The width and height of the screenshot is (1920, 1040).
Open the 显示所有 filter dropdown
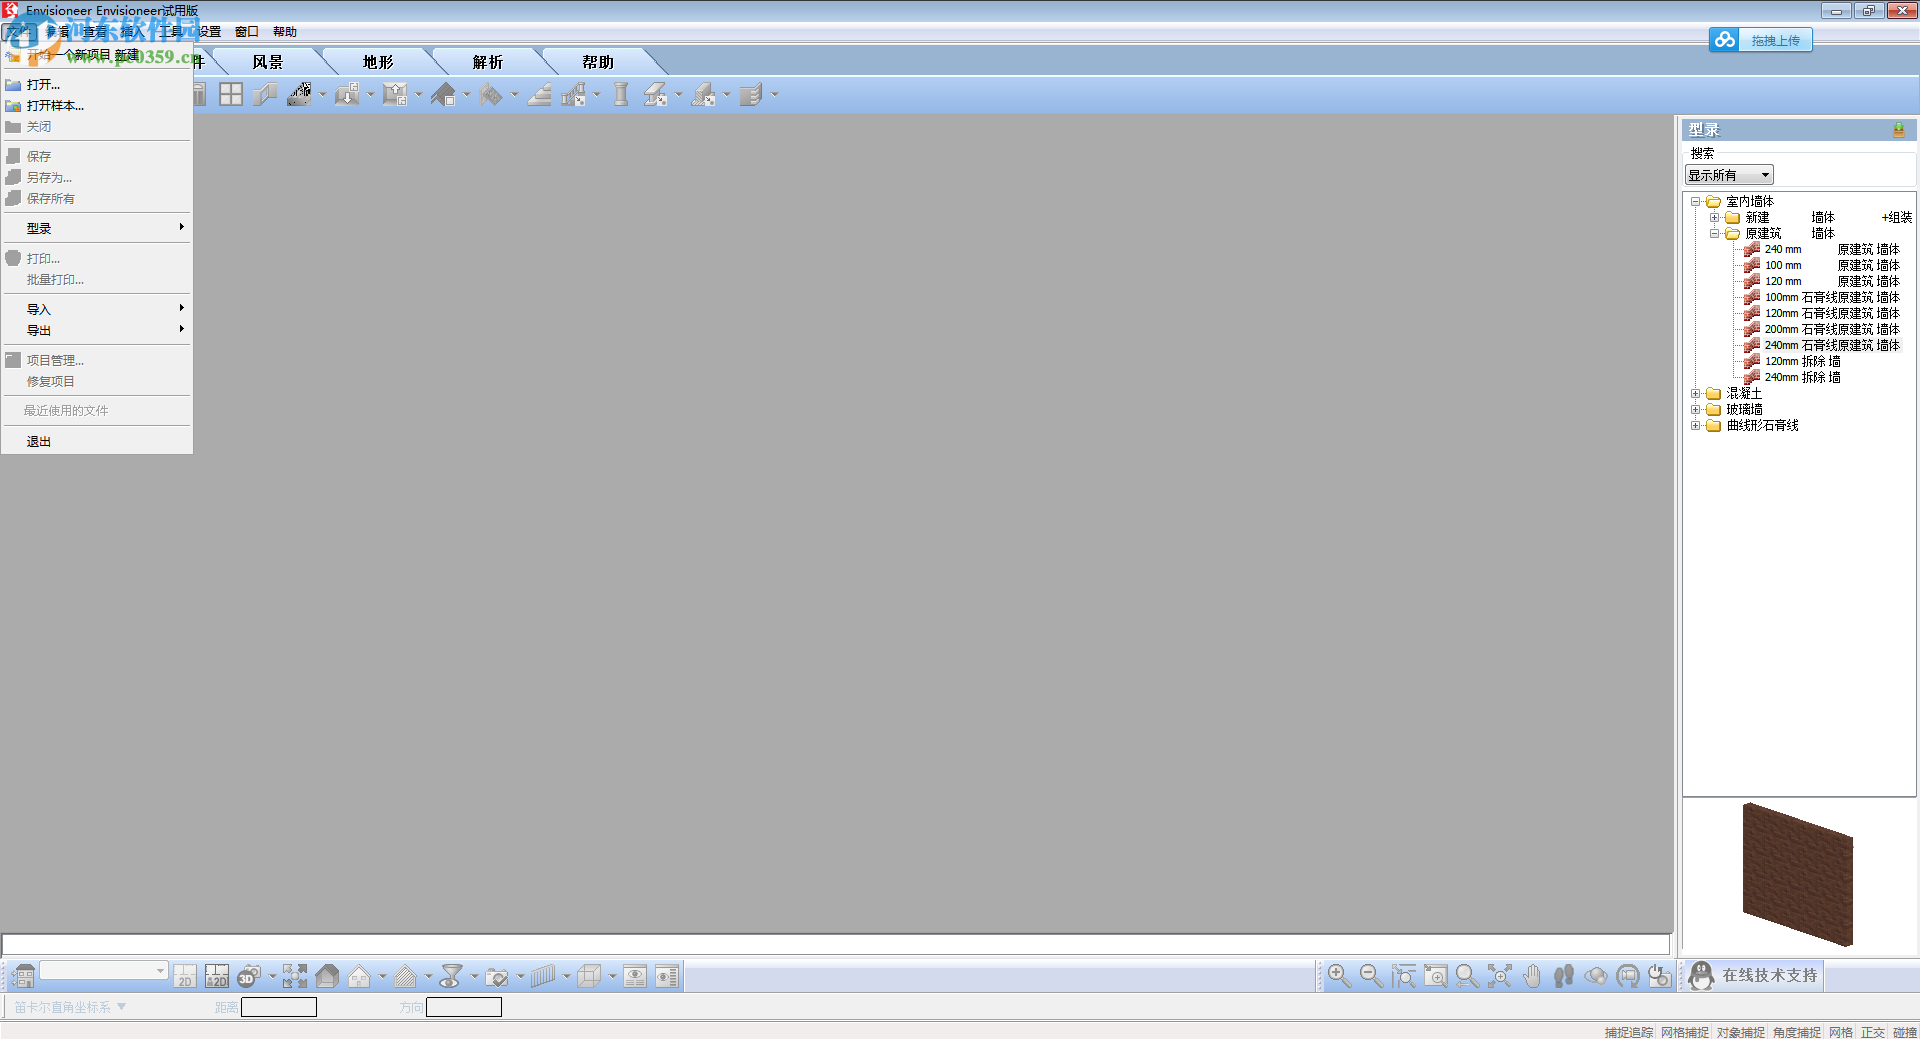[1729, 175]
